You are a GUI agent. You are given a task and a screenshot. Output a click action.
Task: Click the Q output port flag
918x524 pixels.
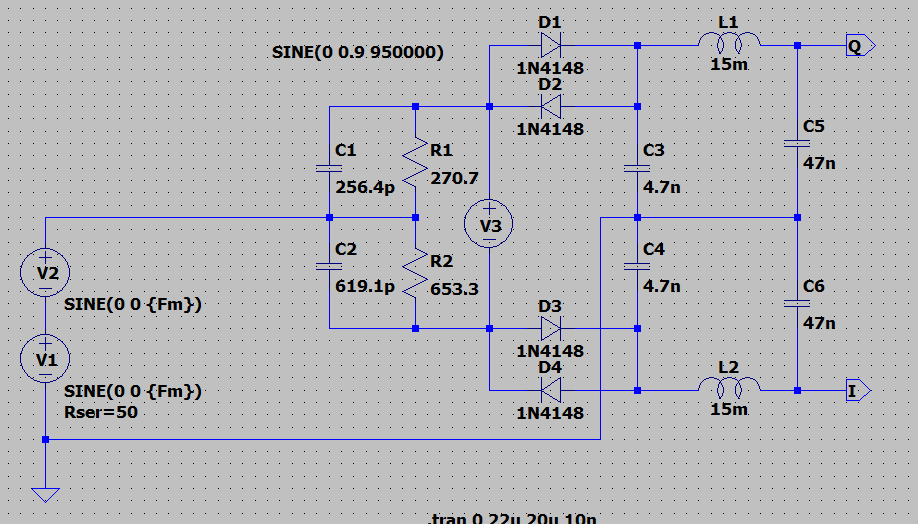click(859, 45)
